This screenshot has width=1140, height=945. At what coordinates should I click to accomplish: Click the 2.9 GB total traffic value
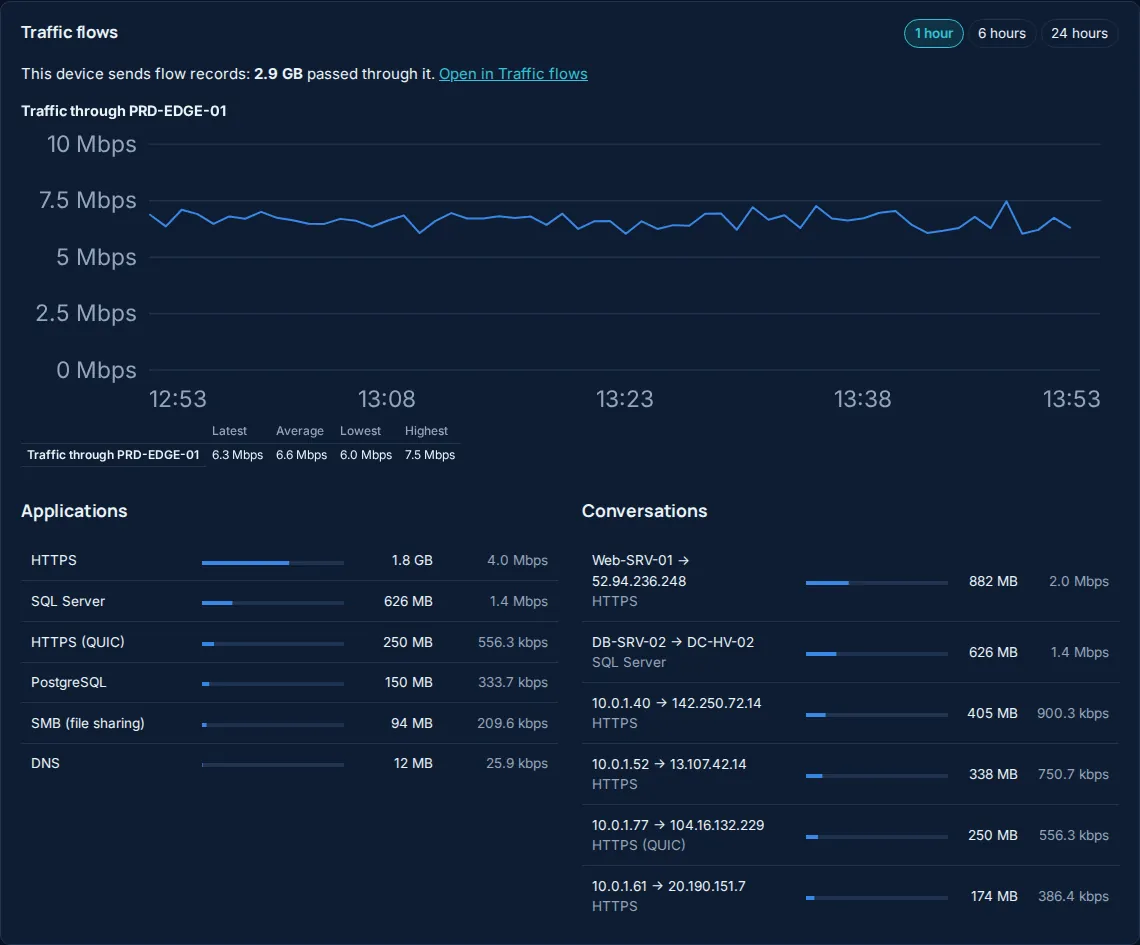coord(278,73)
